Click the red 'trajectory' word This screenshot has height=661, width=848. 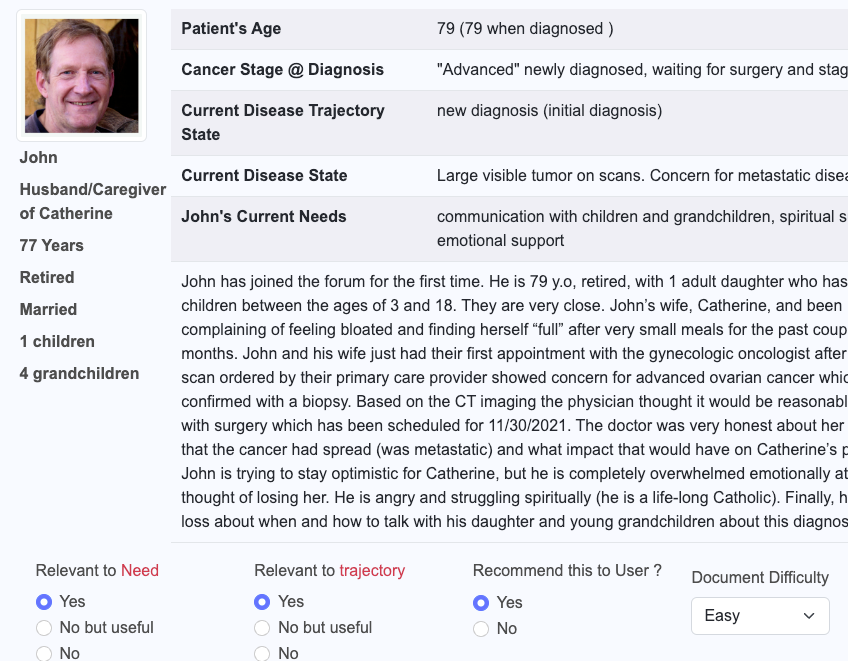(x=372, y=571)
